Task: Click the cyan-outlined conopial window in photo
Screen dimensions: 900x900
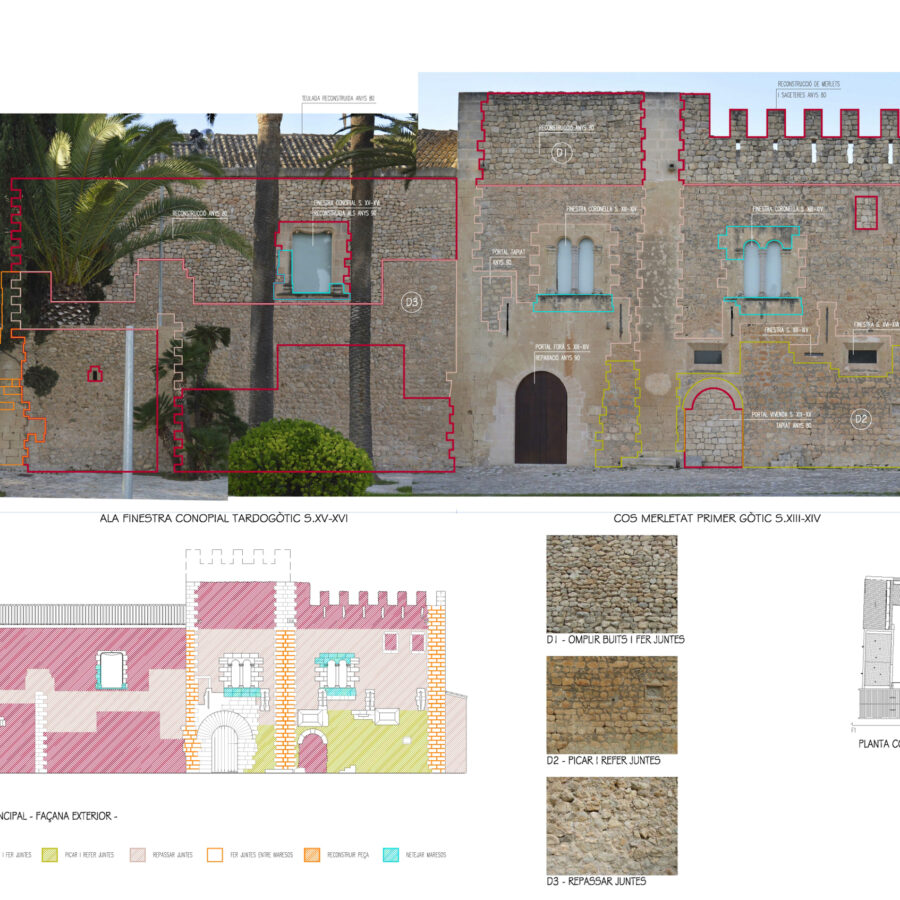Action: (311, 259)
